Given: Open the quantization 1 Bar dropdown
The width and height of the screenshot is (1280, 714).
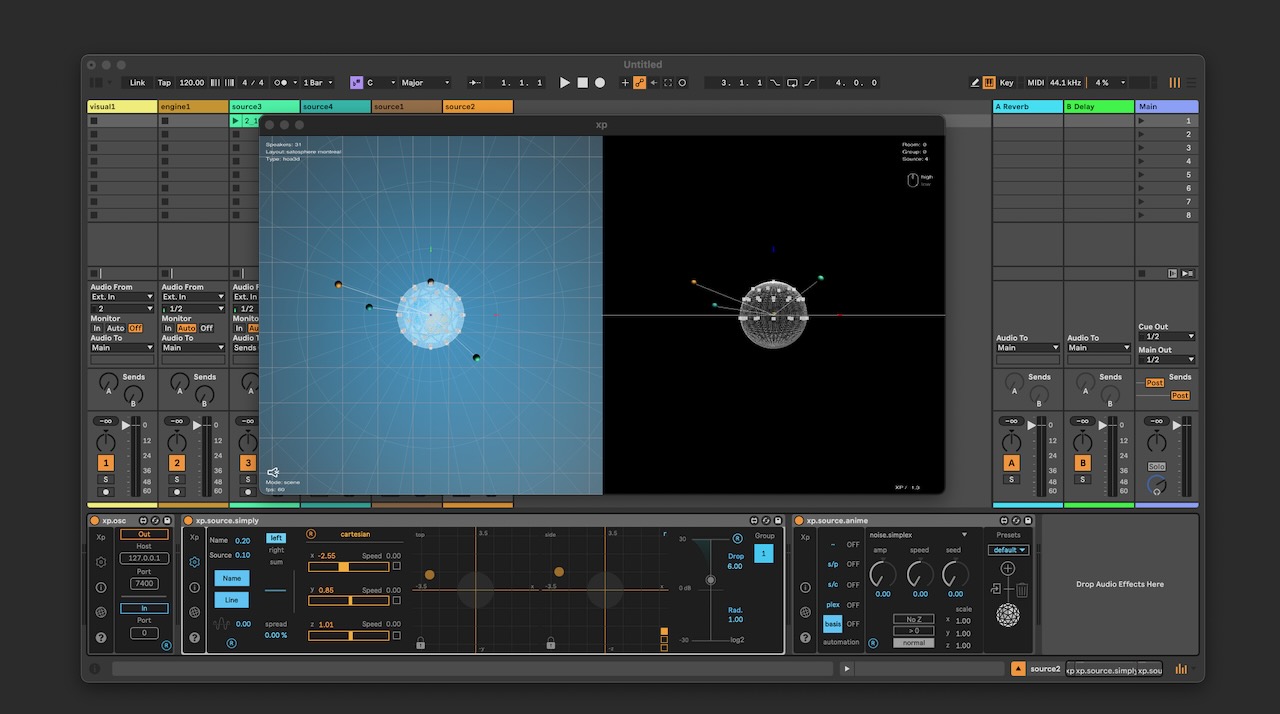Looking at the screenshot, I should pos(319,83).
